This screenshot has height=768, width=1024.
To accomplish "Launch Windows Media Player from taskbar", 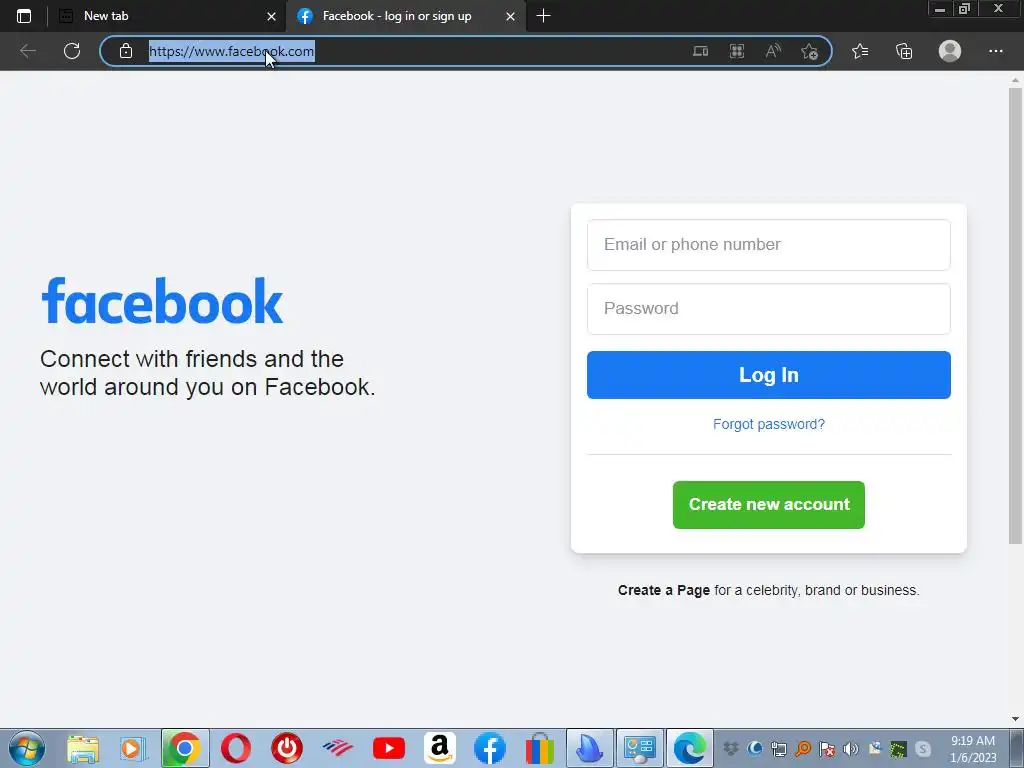I will pyautogui.click(x=133, y=748).
